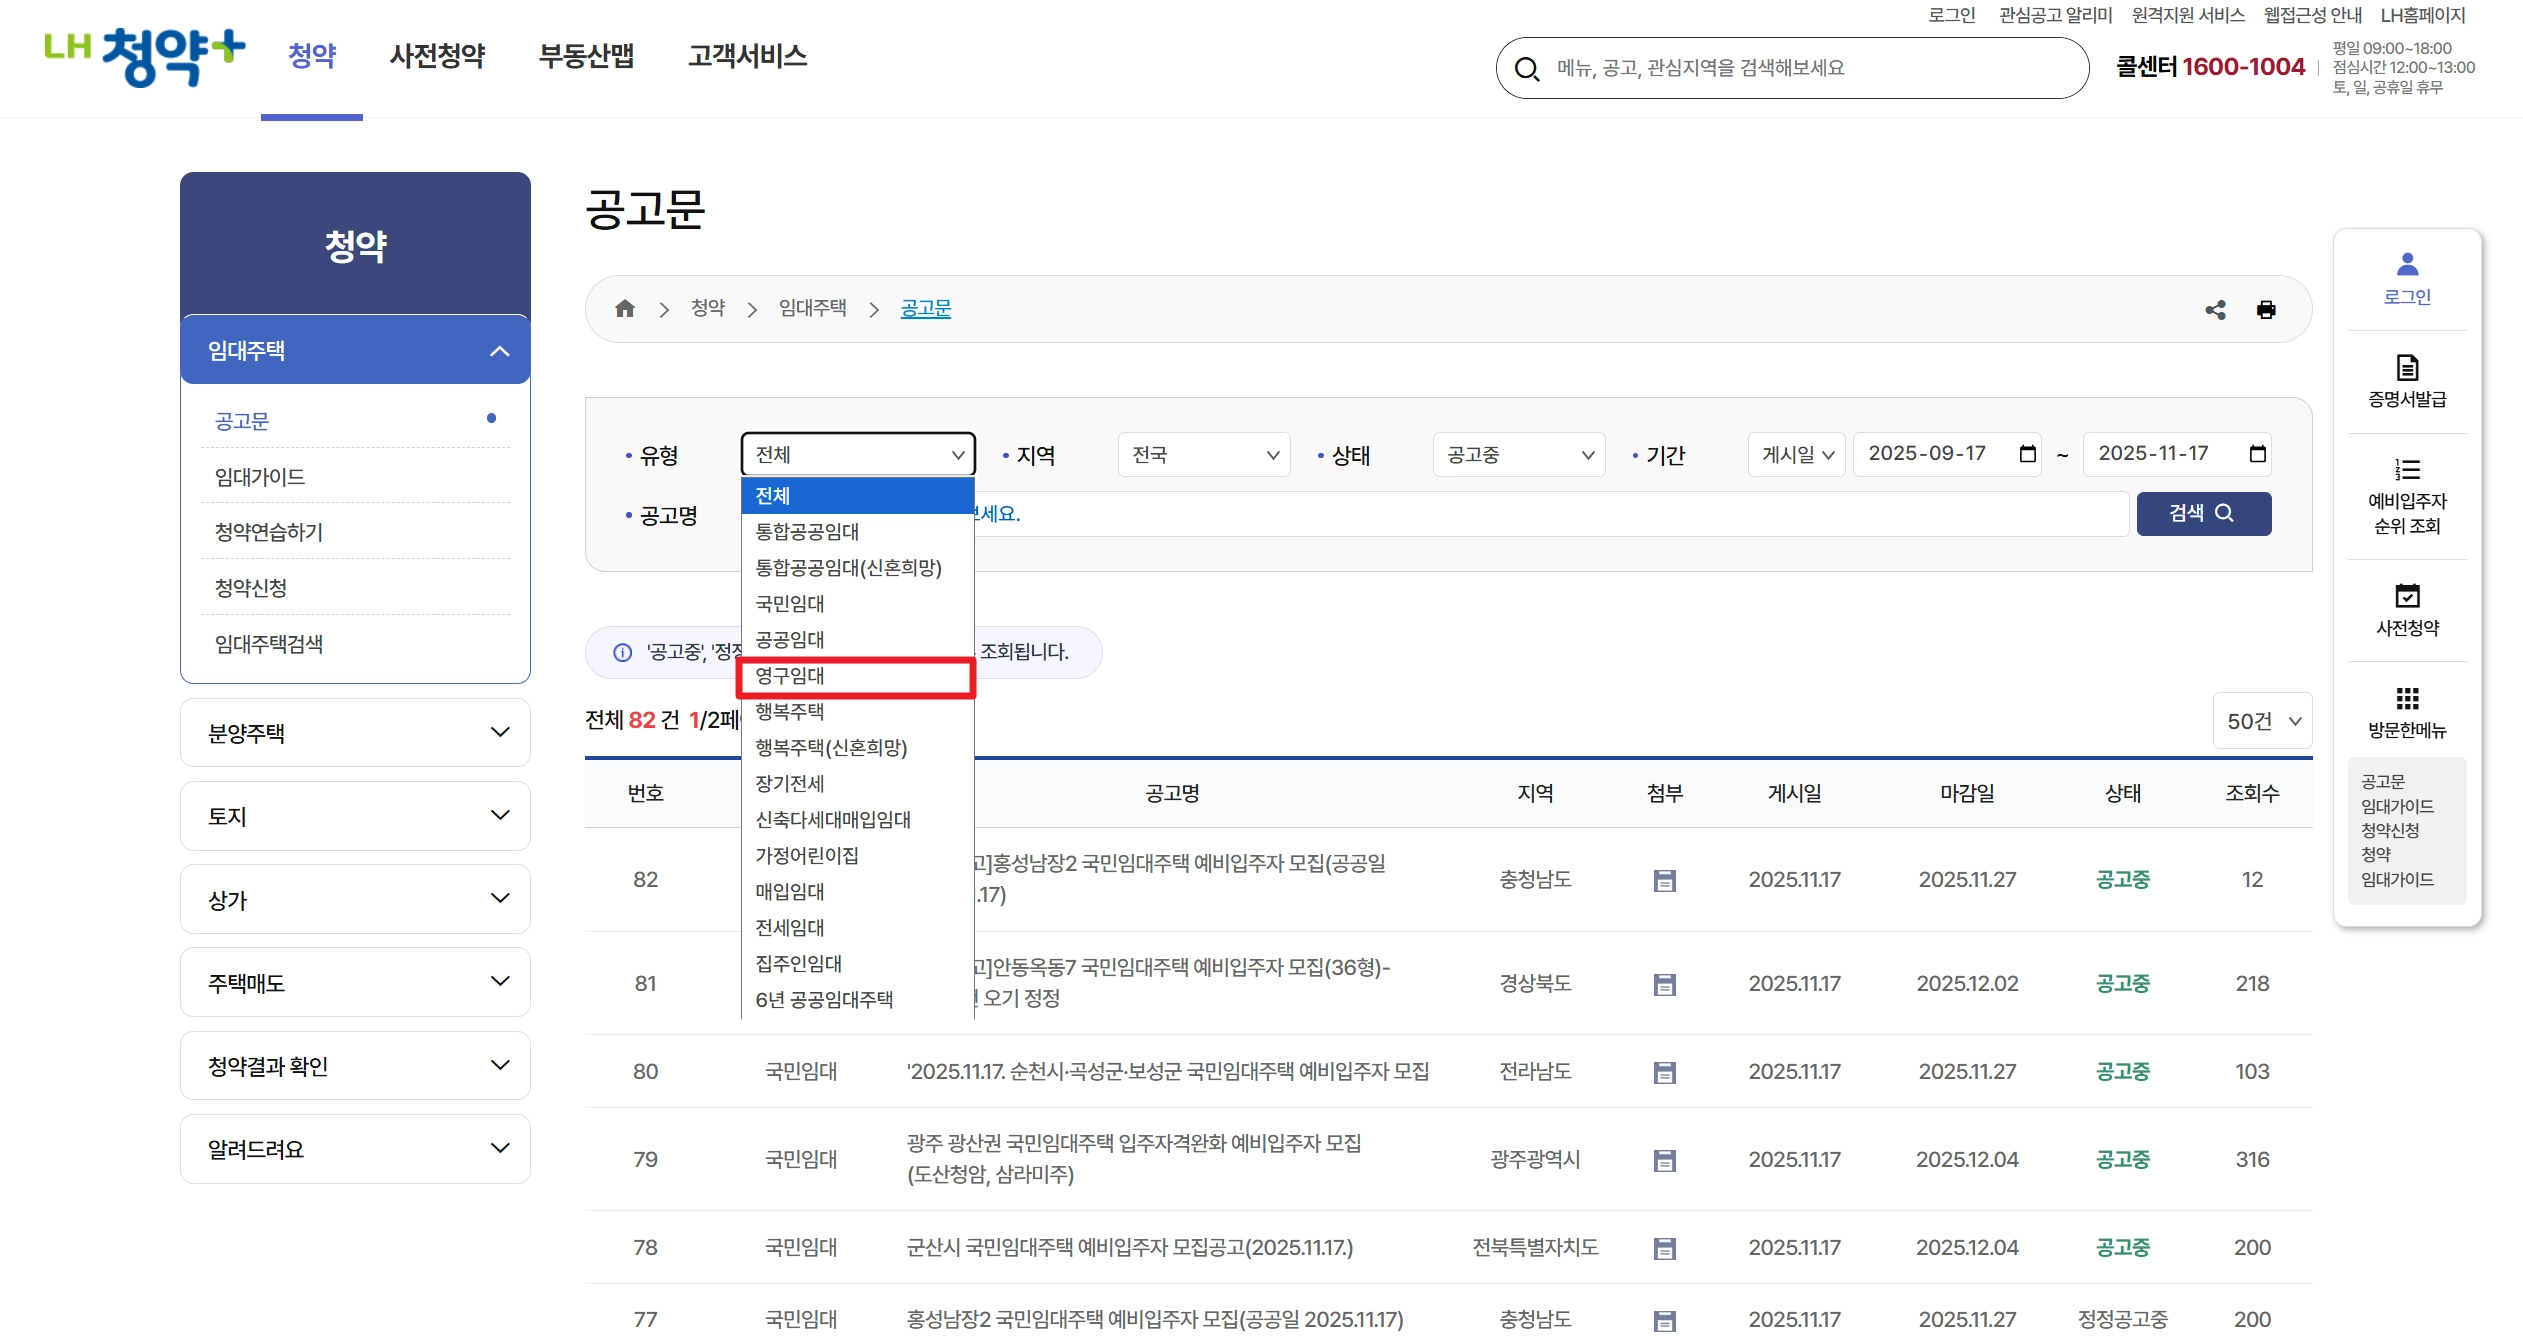Click the print icon on the 공고문 page

pos(2267,310)
